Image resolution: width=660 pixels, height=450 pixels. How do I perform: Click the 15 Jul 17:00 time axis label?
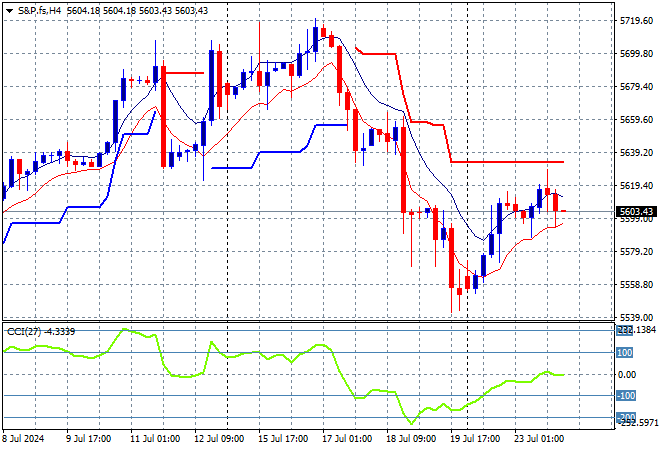click(283, 439)
